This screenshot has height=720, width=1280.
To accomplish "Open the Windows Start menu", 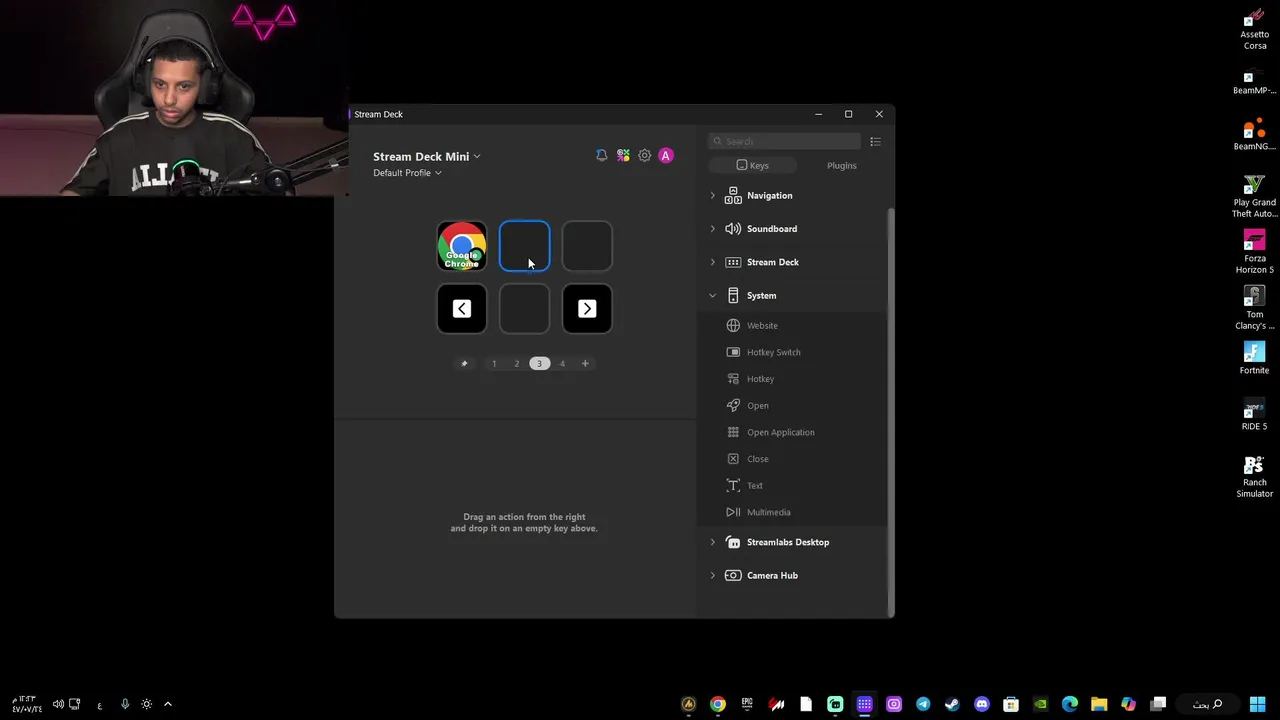I will pos(1257,704).
